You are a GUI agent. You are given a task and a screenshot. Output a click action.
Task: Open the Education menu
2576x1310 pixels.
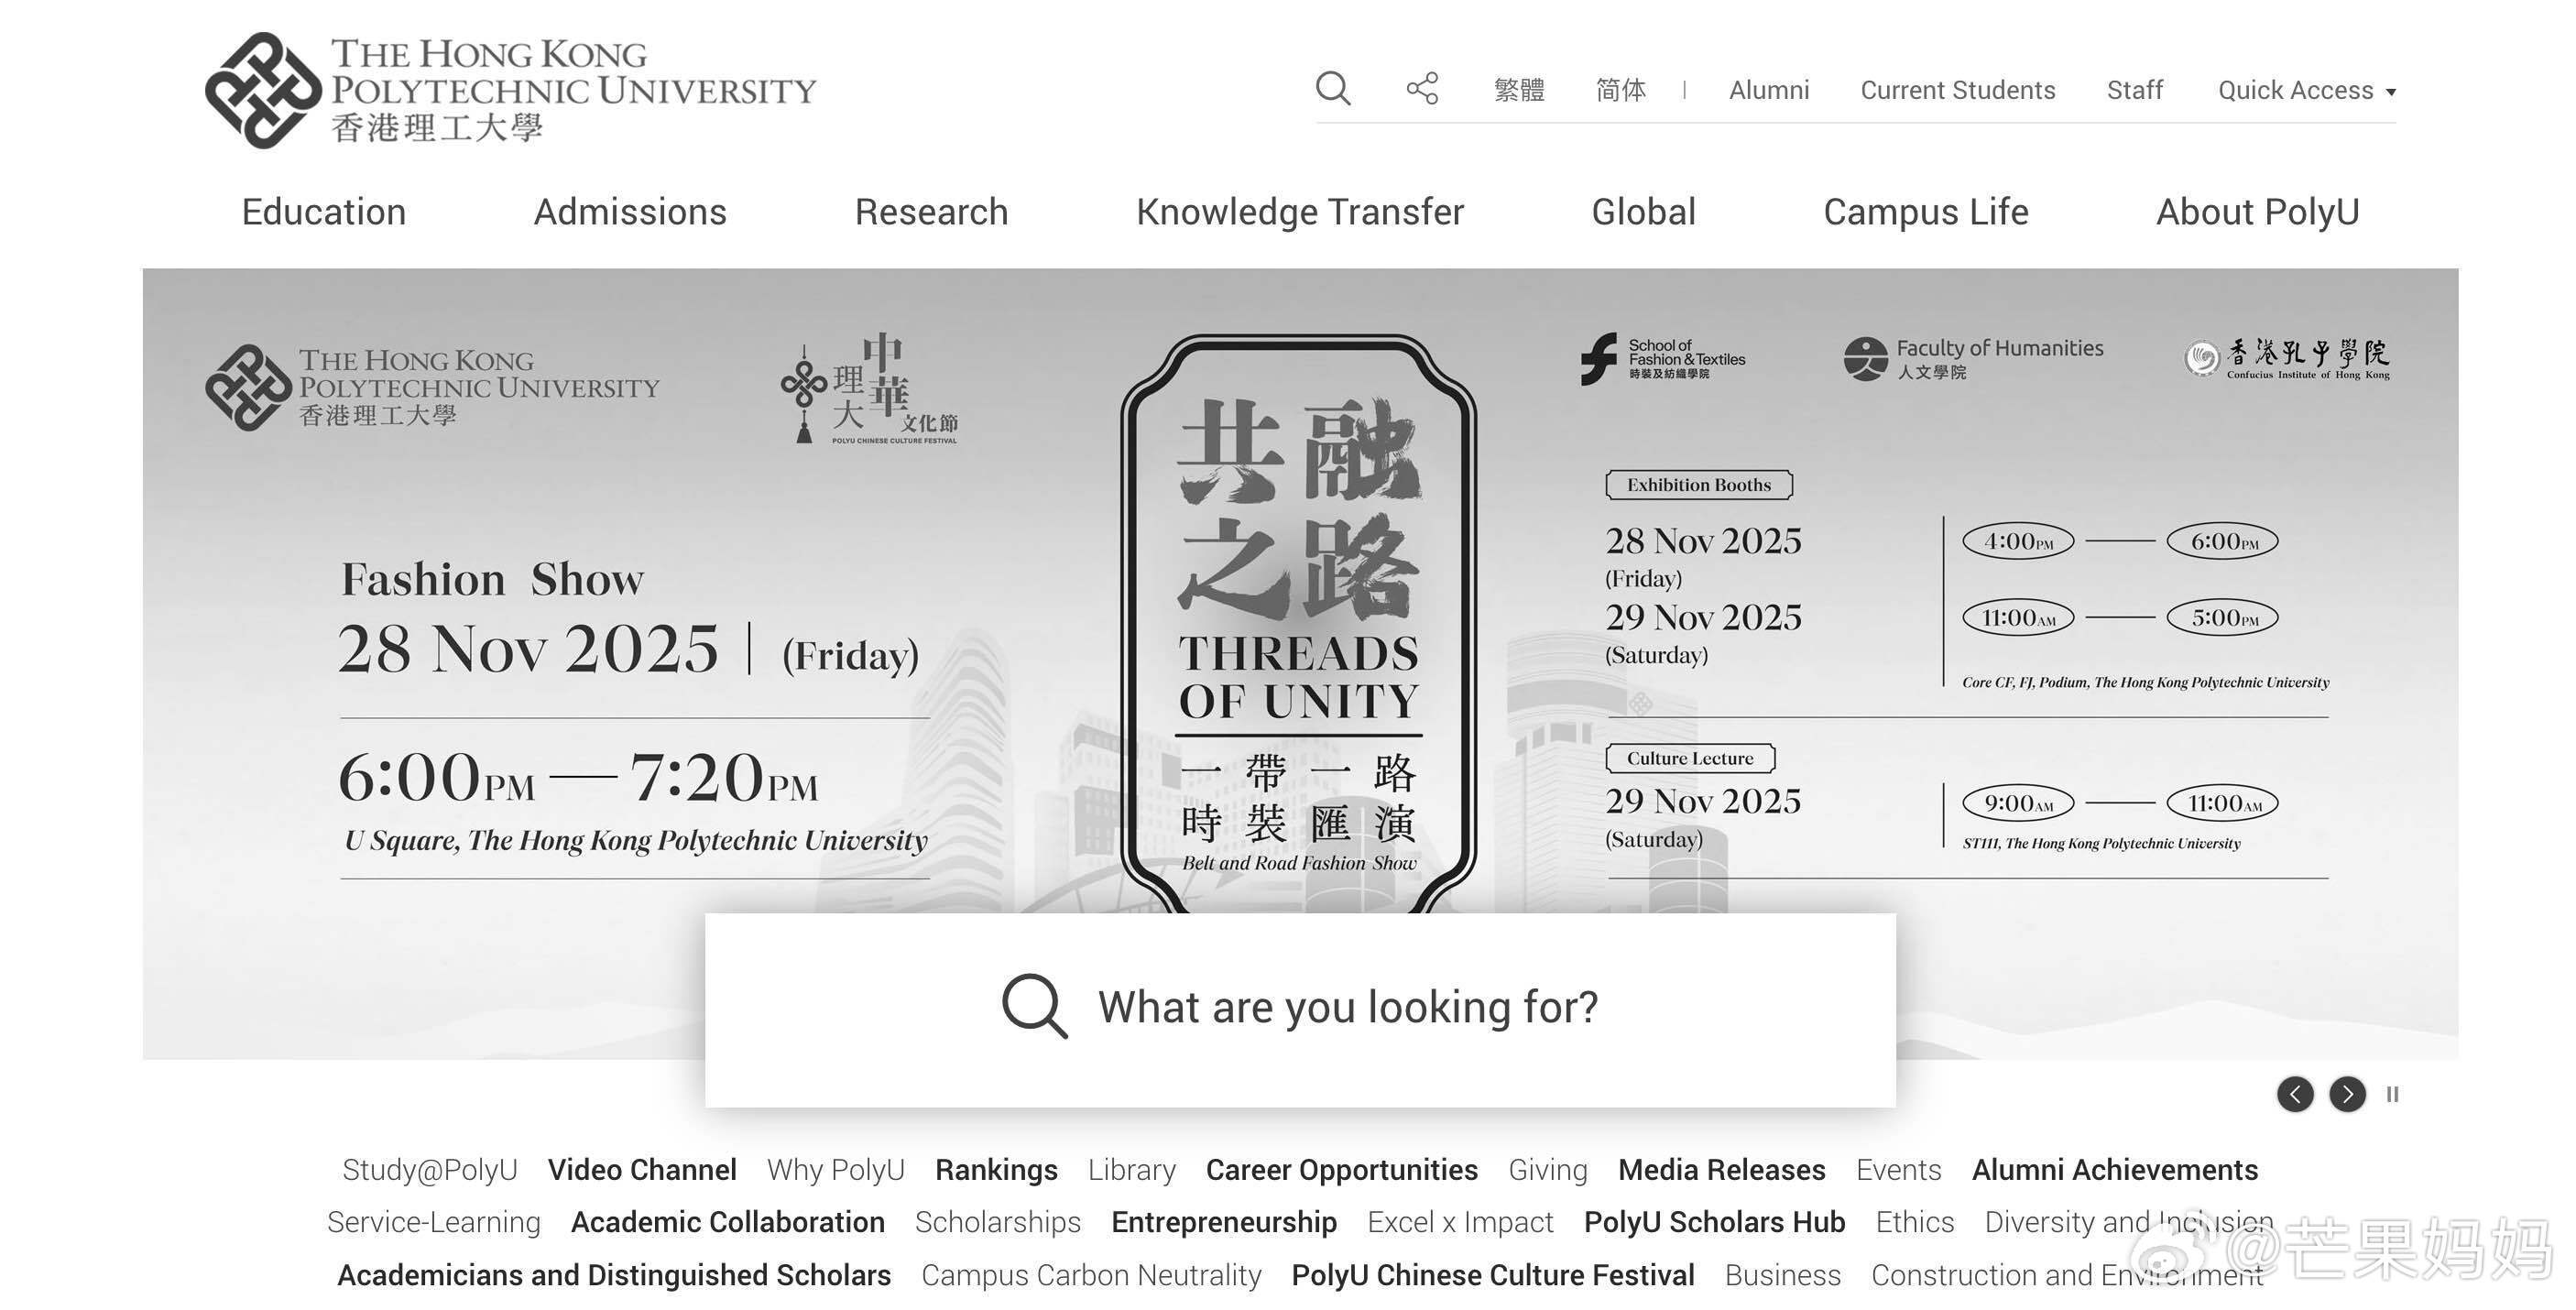323,212
